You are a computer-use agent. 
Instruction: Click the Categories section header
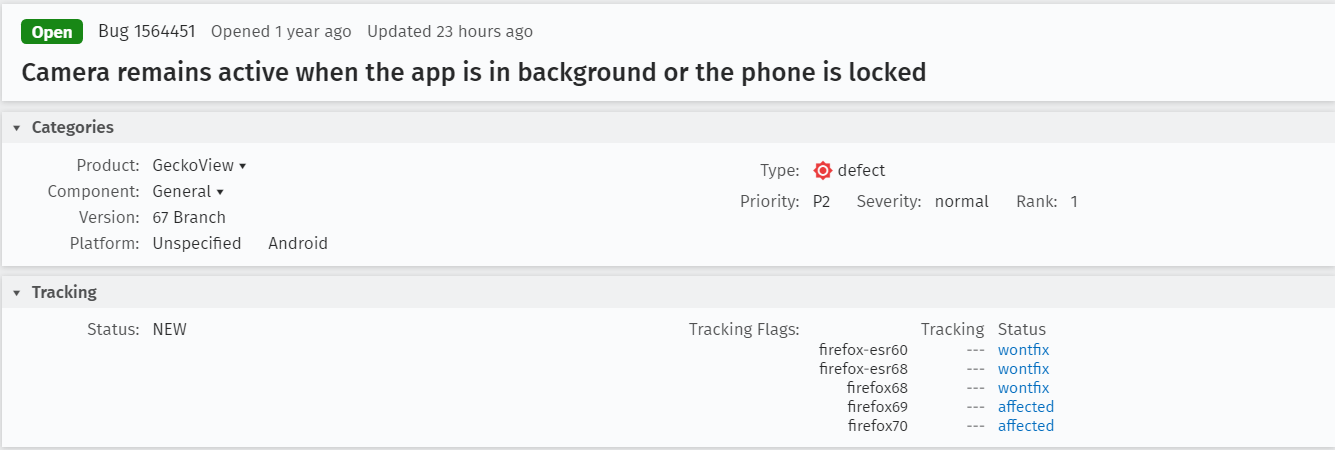[x=667, y=128]
